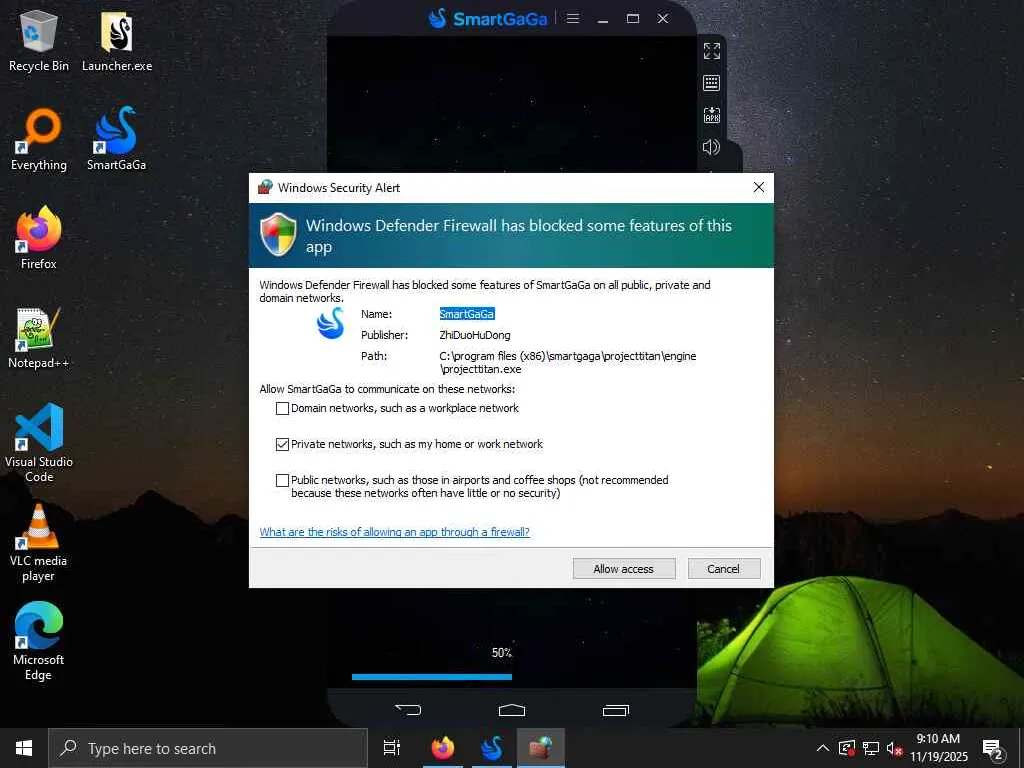Open Recycle Bin desktop icon
1024x768 pixels.
(39, 40)
